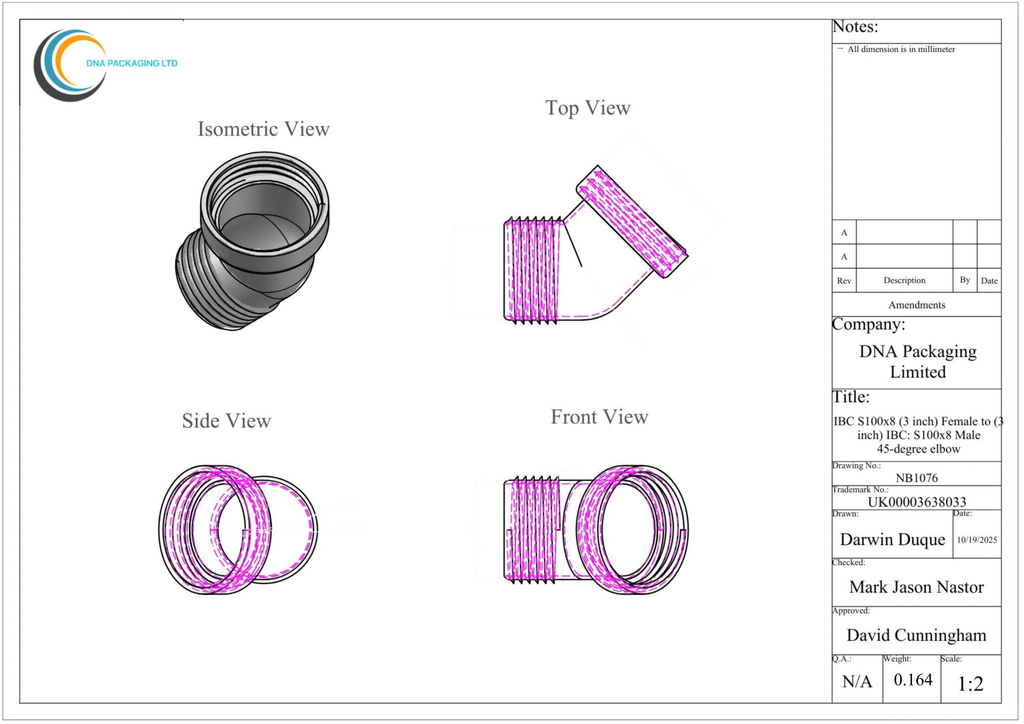
Task: Select the note 'All dimension is in millimeter'
Action: click(x=901, y=49)
